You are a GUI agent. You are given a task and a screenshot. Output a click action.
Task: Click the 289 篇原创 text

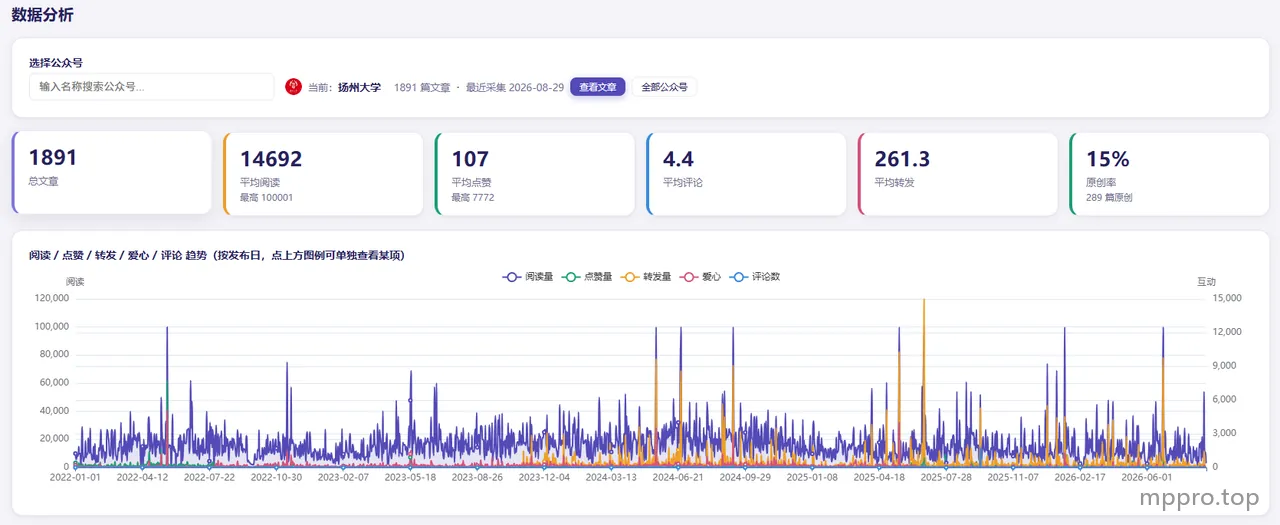click(x=1109, y=198)
